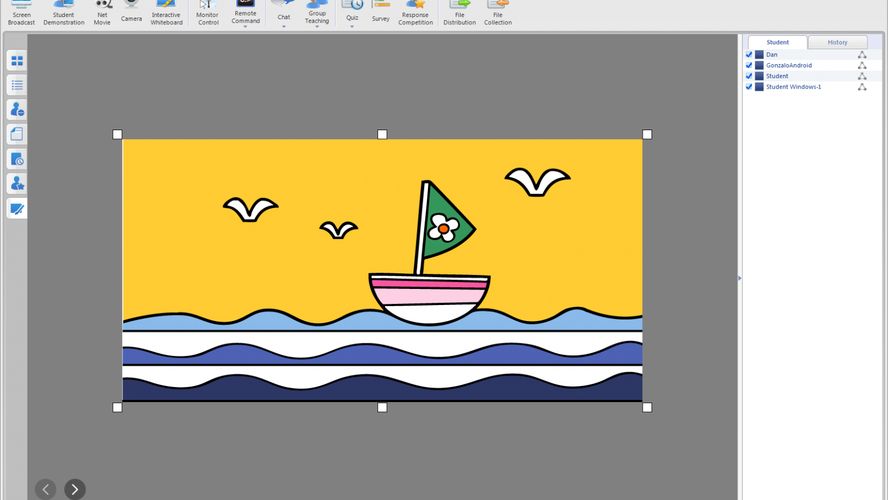Expand the Group Teaching dropdown arrow
The width and height of the screenshot is (888, 500).
click(x=317, y=27)
